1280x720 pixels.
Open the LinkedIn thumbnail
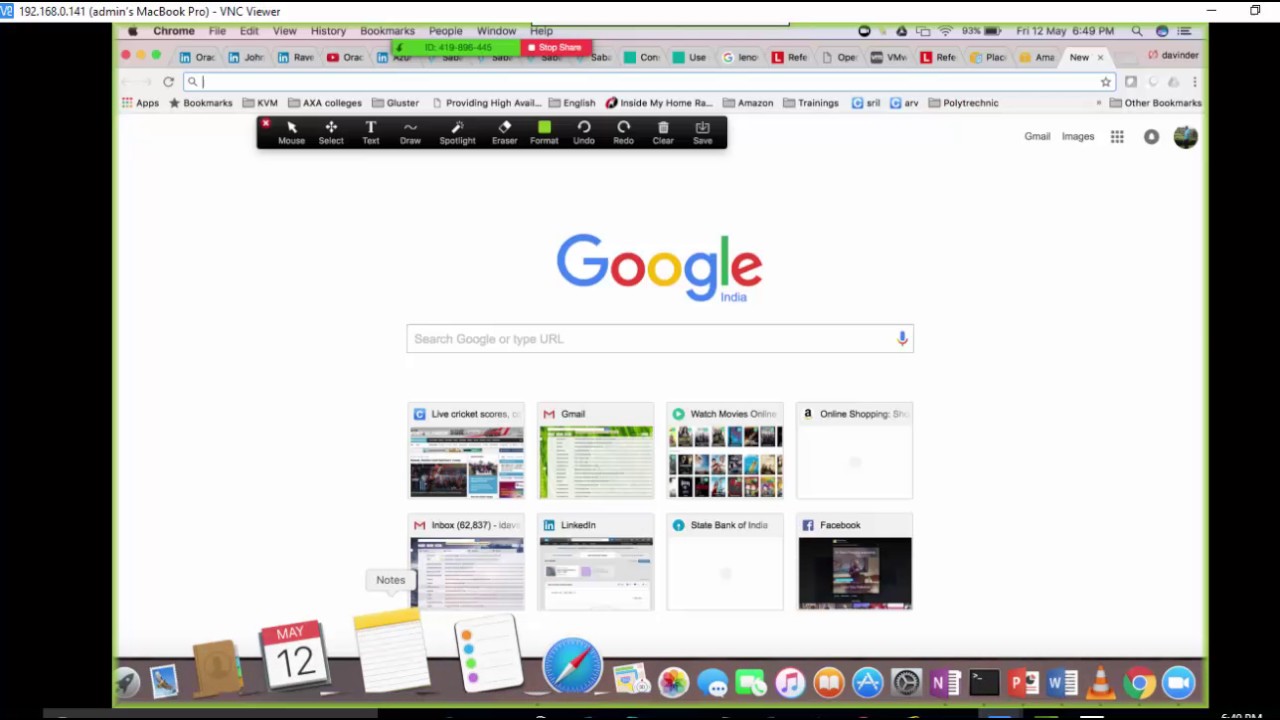click(x=596, y=562)
